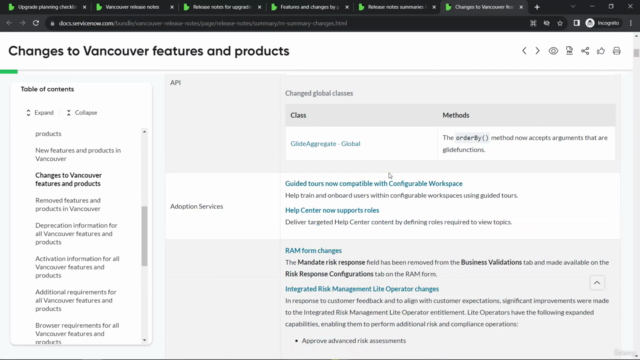Open Incognito profile menu
This screenshot has width=640, height=360.
tap(602, 23)
